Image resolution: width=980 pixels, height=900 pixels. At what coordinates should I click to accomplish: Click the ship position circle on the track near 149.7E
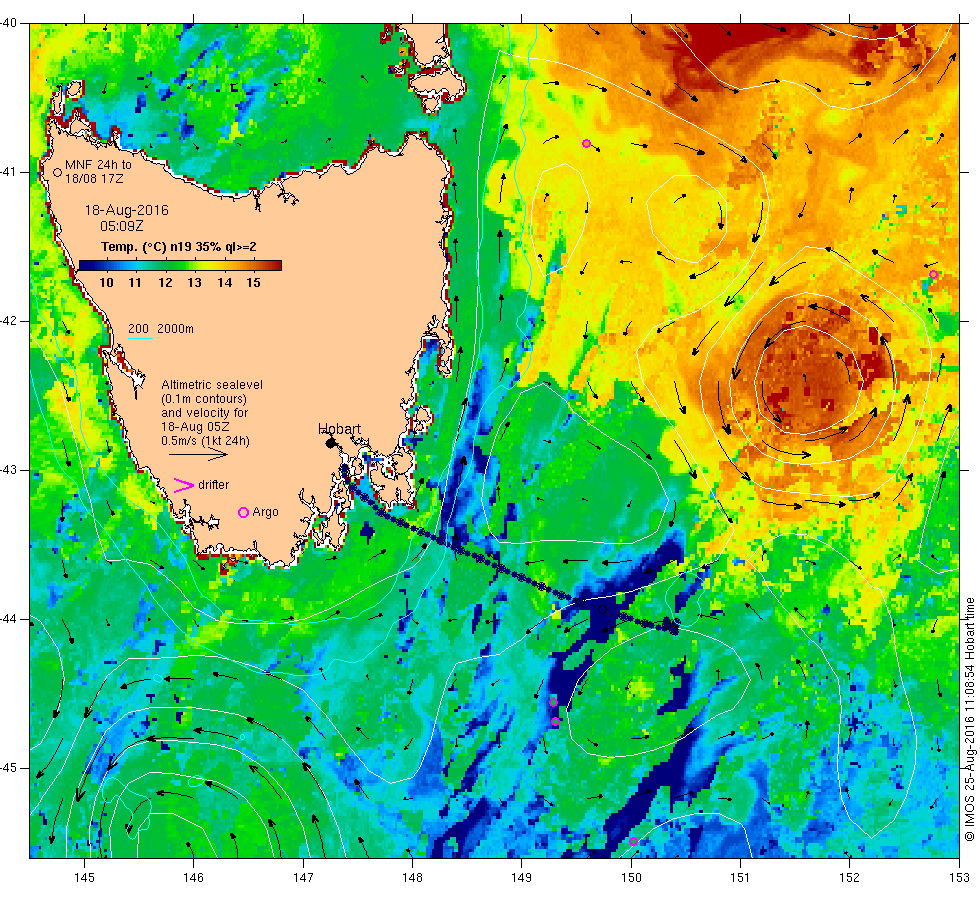(x=602, y=609)
